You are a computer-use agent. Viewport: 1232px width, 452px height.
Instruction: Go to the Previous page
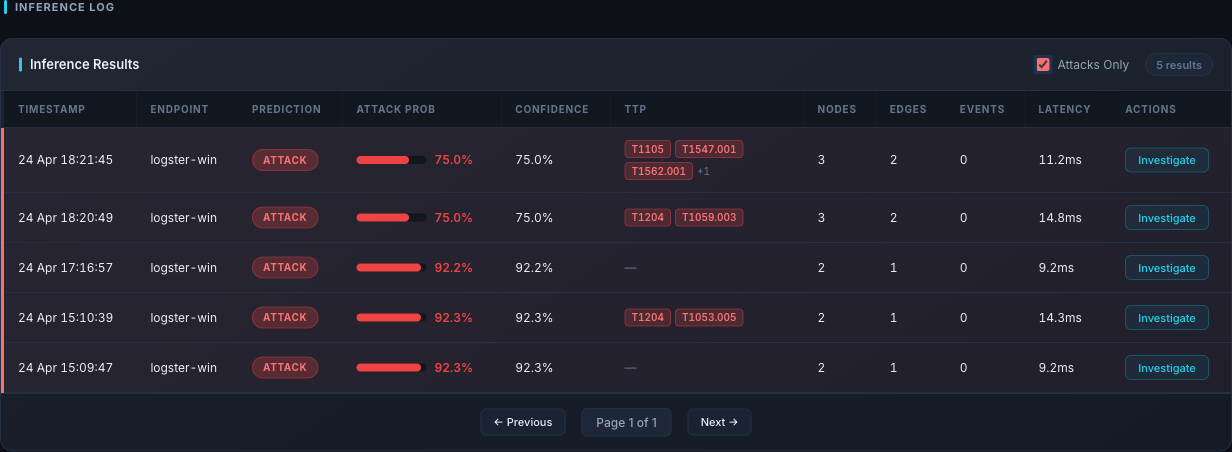[523, 422]
